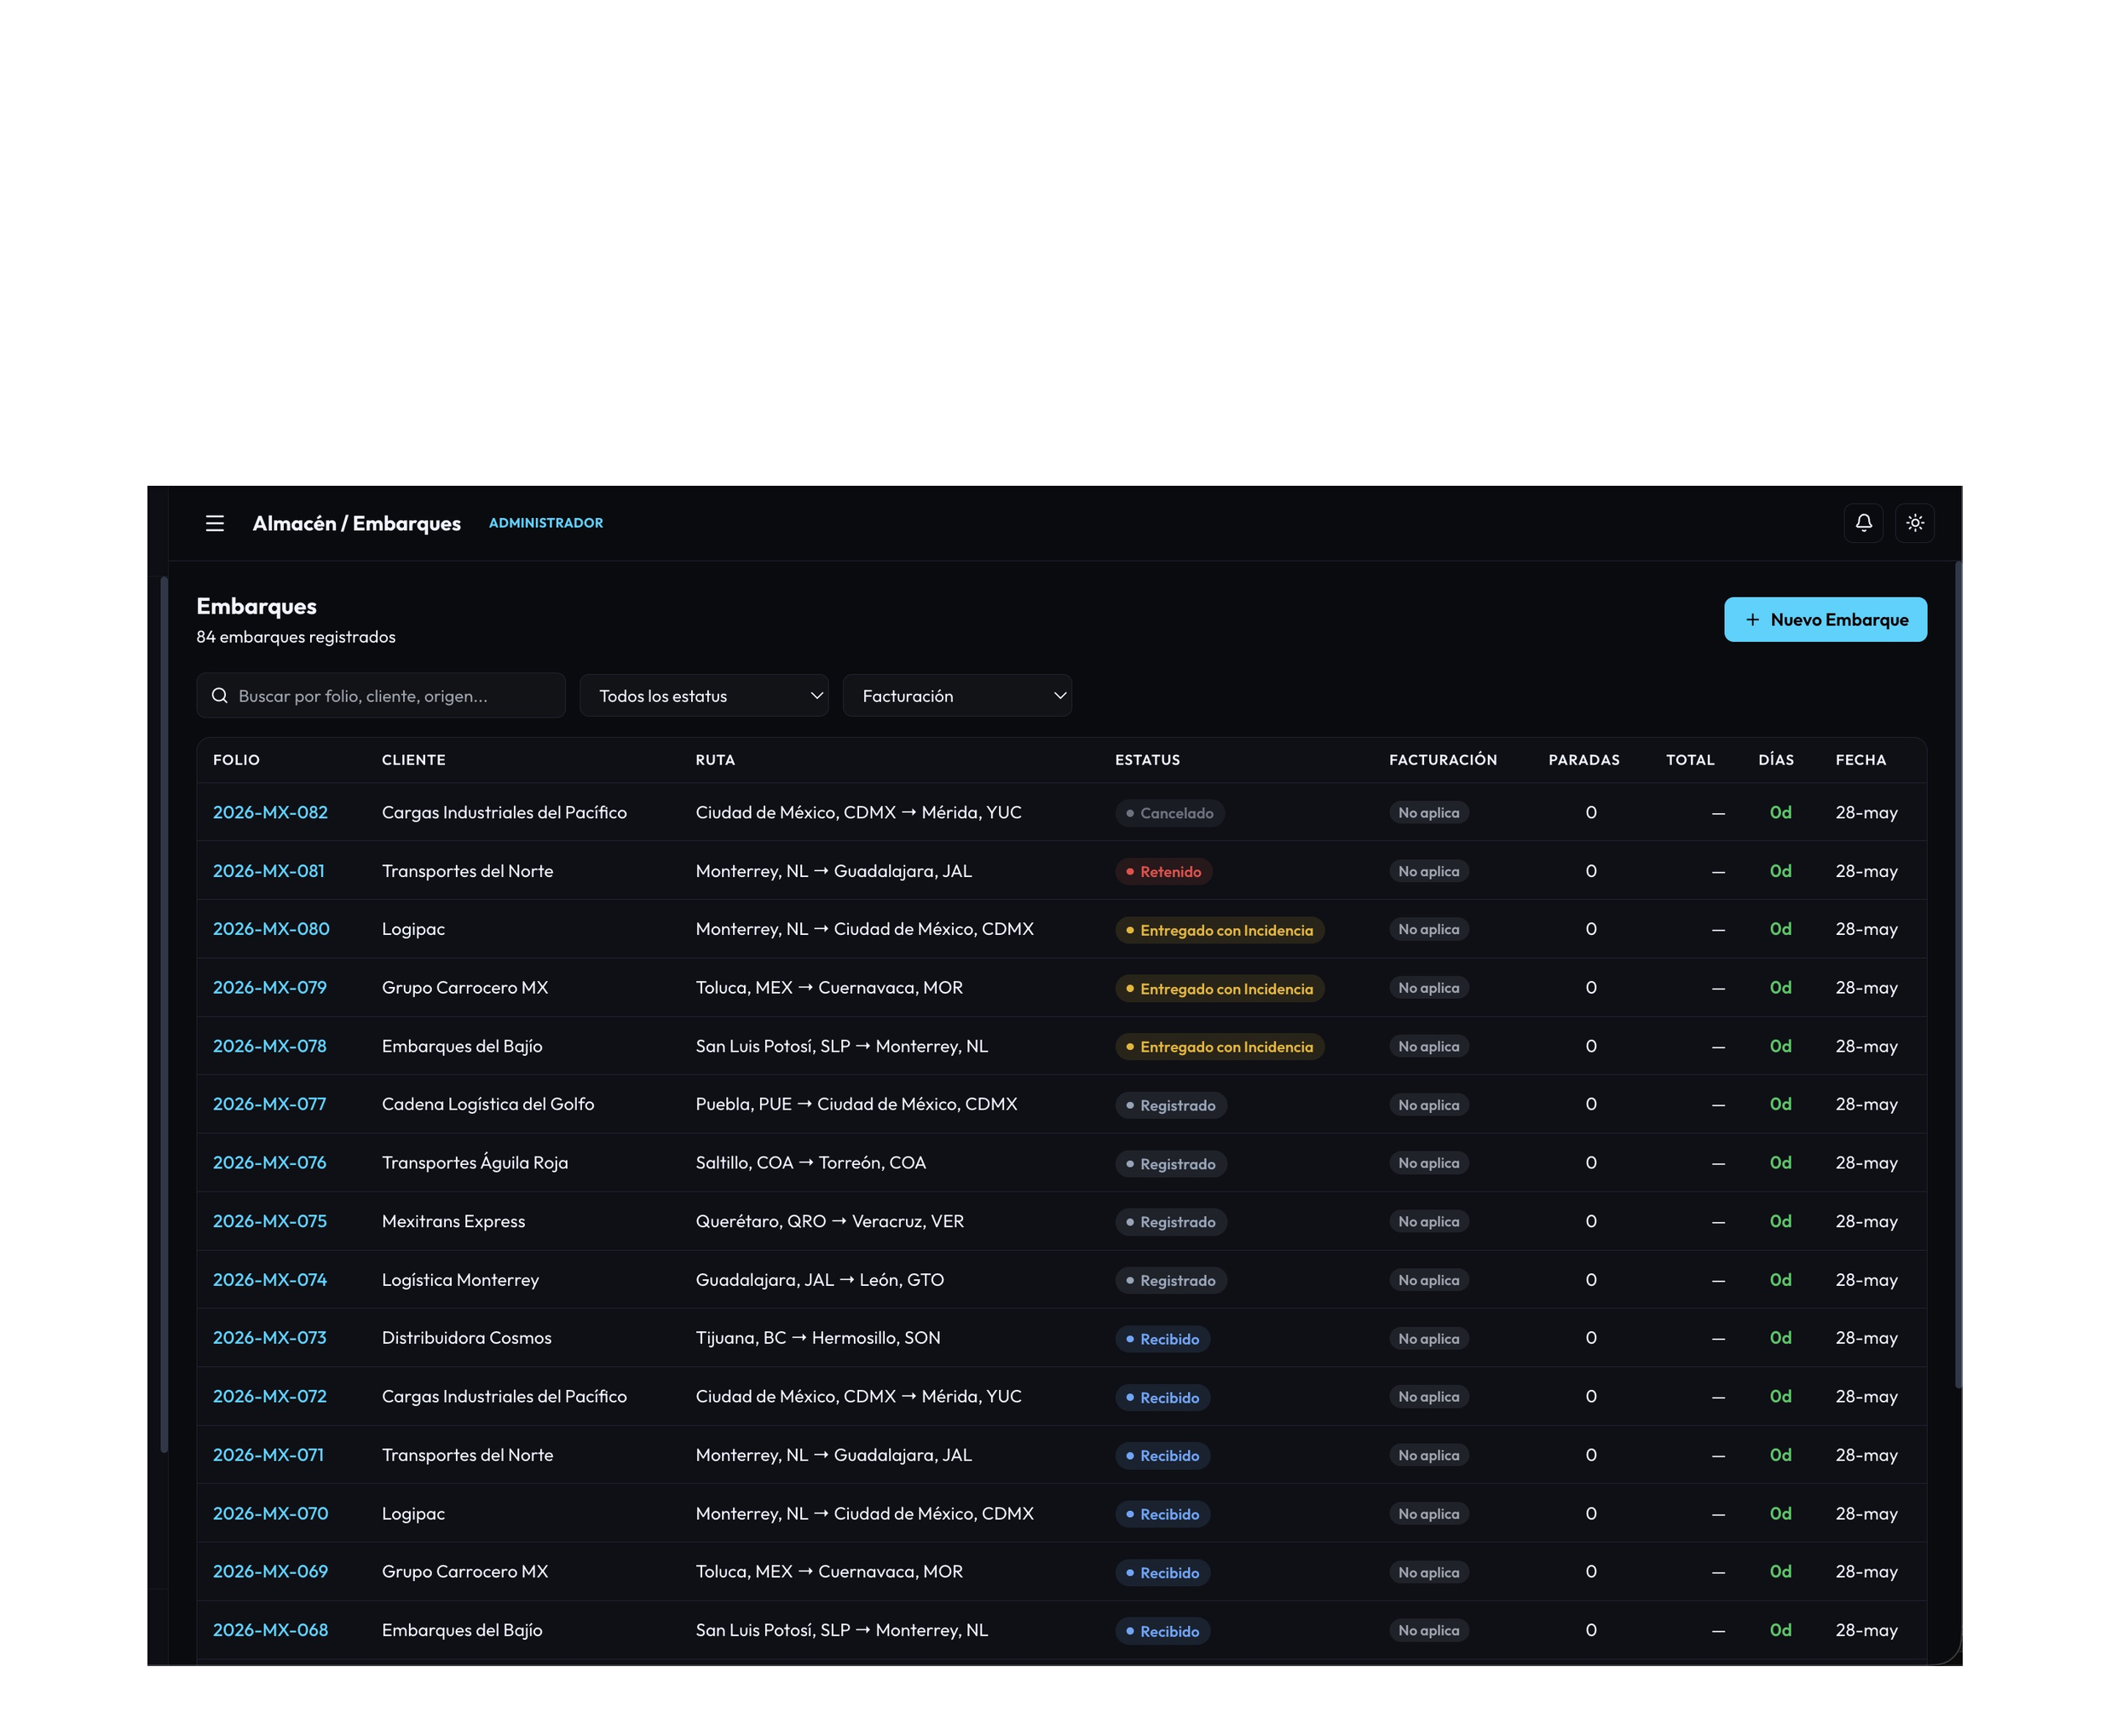Click No aplica badge in row 2026-MX-081
The width and height of the screenshot is (2111, 1736).
(1428, 871)
